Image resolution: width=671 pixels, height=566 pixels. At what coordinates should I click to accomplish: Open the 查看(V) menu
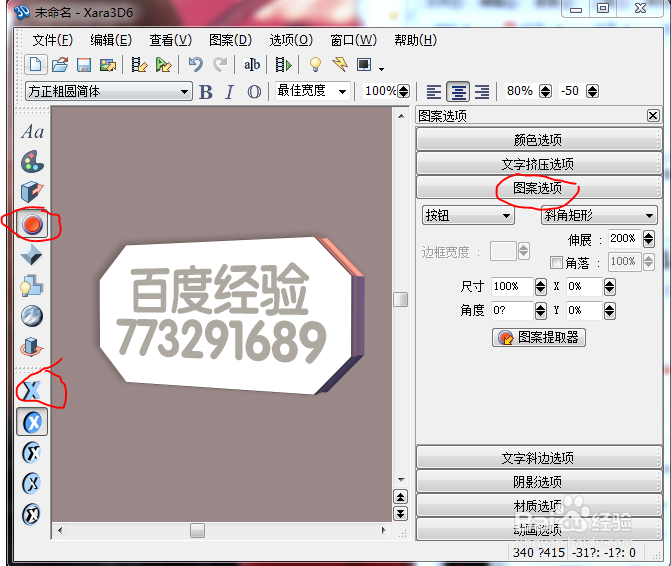coord(170,40)
